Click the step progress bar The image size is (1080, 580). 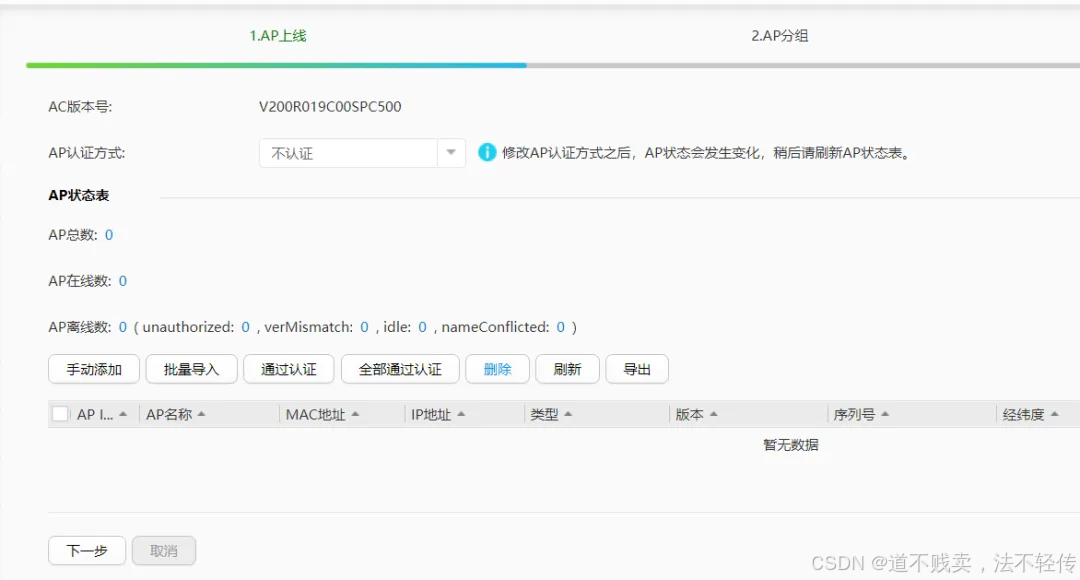[553, 65]
